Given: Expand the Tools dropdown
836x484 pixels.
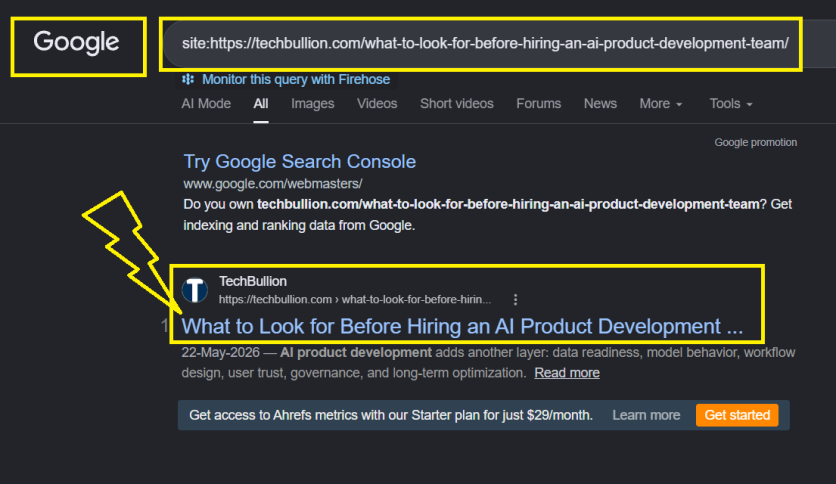Looking at the screenshot, I should (x=730, y=103).
